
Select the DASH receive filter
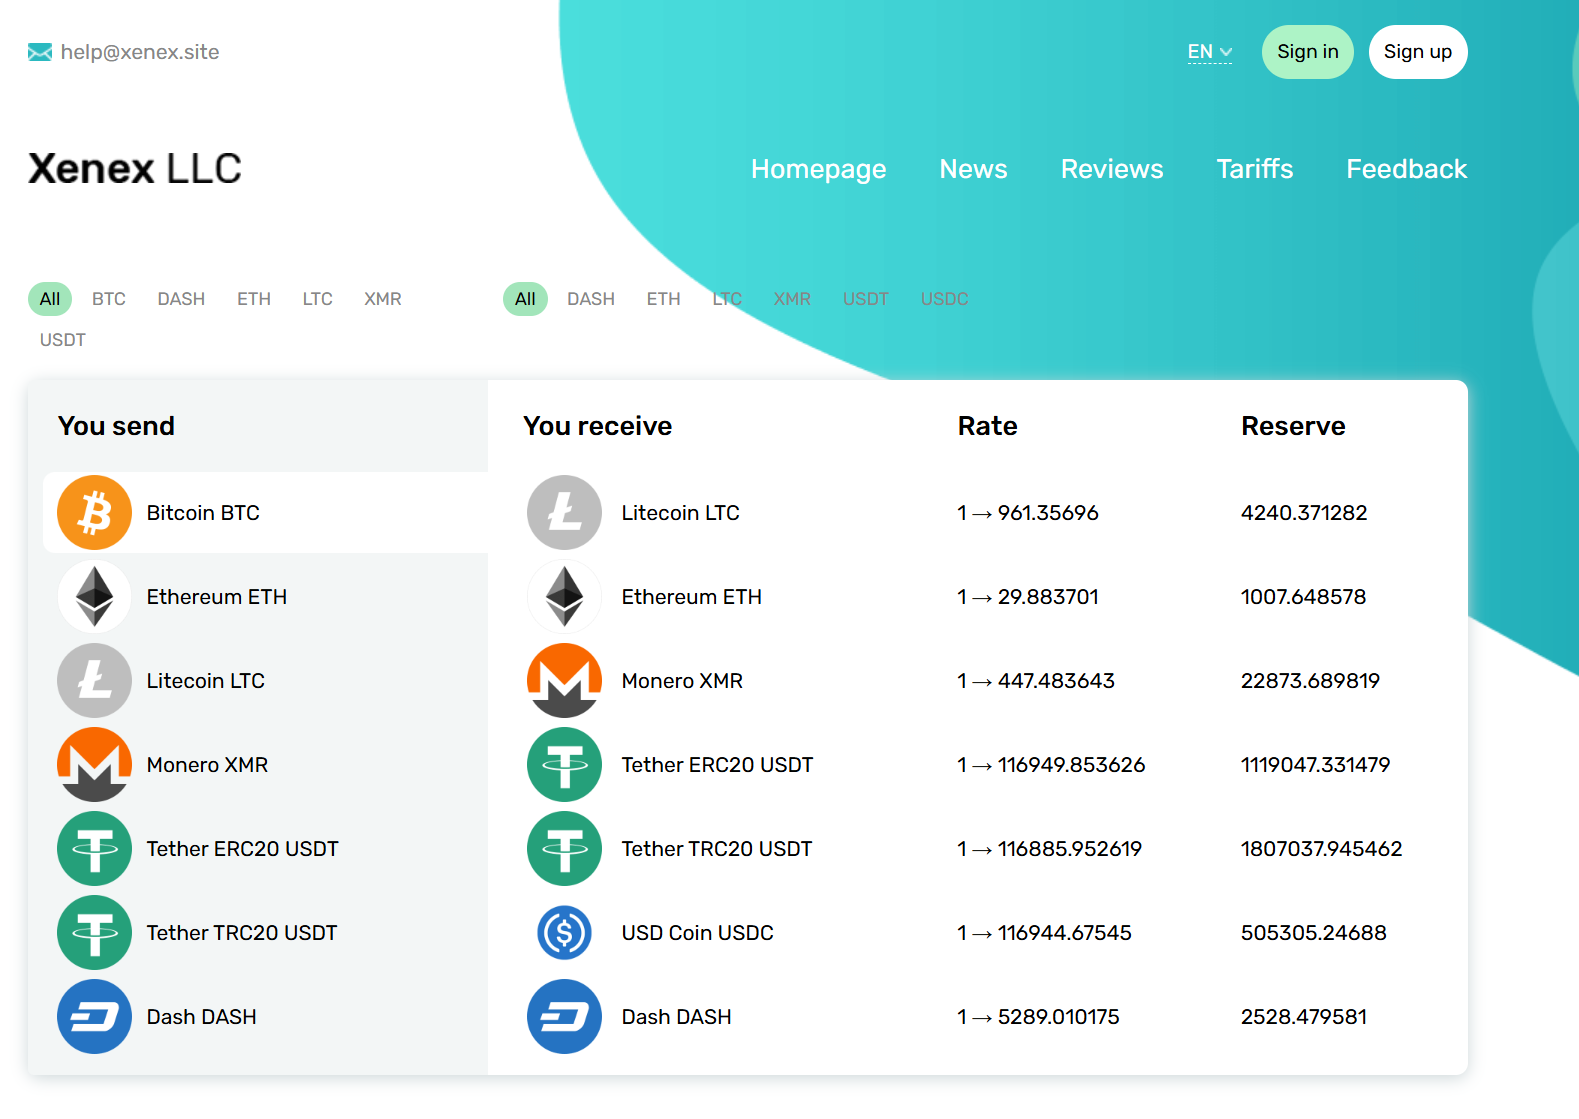591,299
